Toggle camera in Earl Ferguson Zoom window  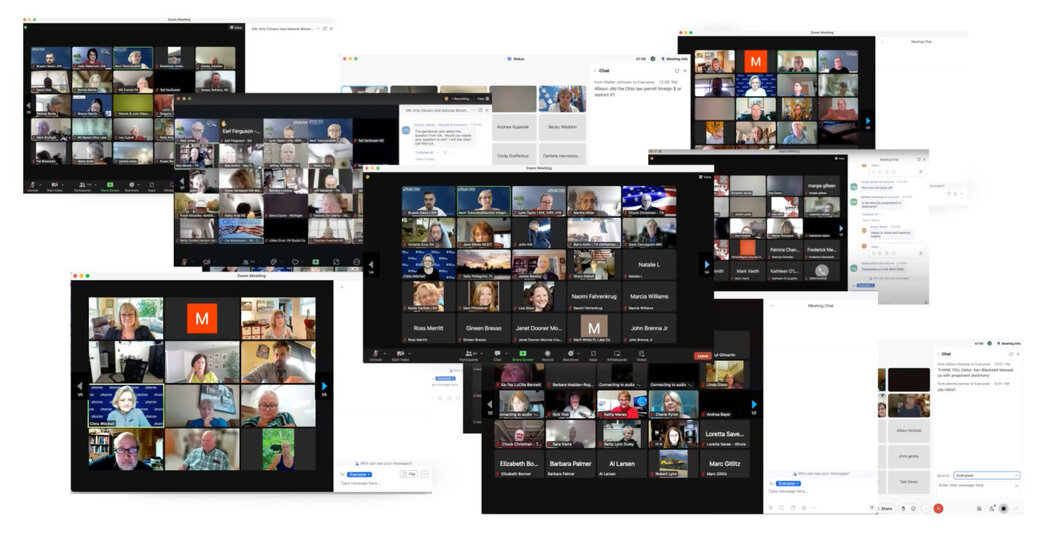[x=206, y=262]
